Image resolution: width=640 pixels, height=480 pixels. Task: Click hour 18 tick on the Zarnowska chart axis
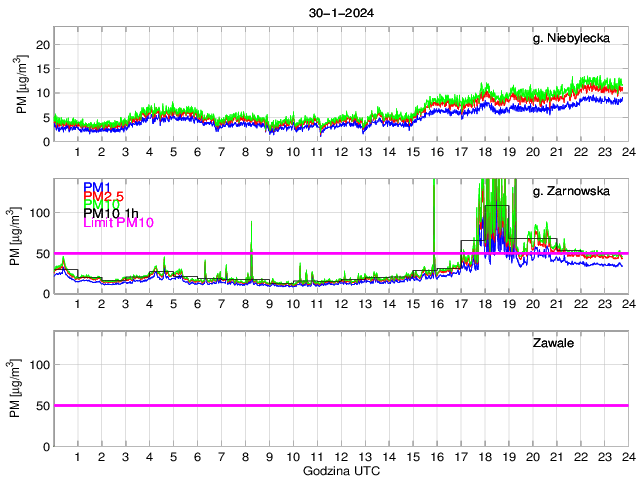484,305
